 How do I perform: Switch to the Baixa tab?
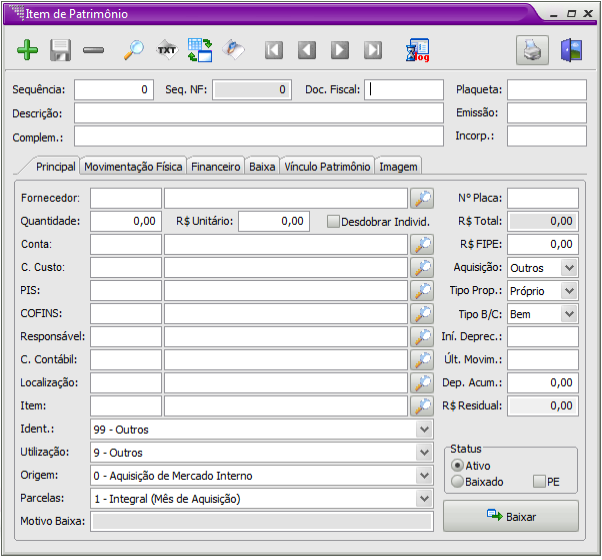click(x=262, y=167)
